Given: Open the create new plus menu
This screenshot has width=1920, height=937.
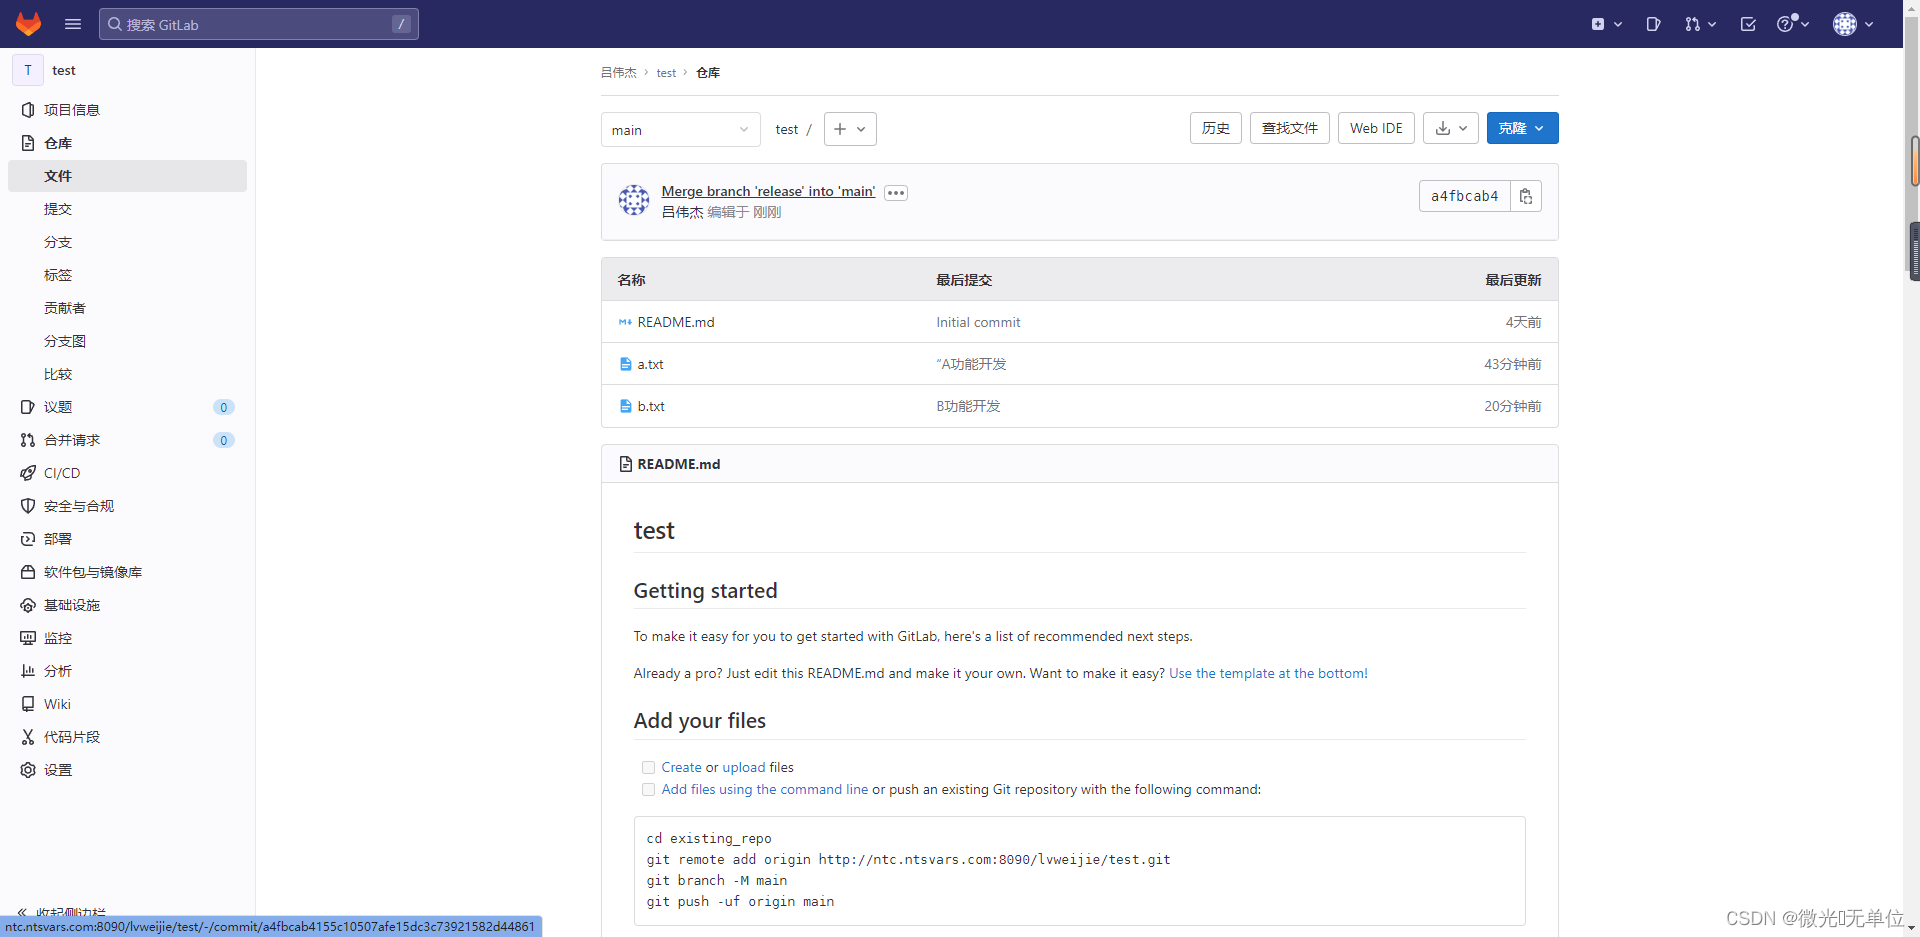Looking at the screenshot, I should point(1606,24).
